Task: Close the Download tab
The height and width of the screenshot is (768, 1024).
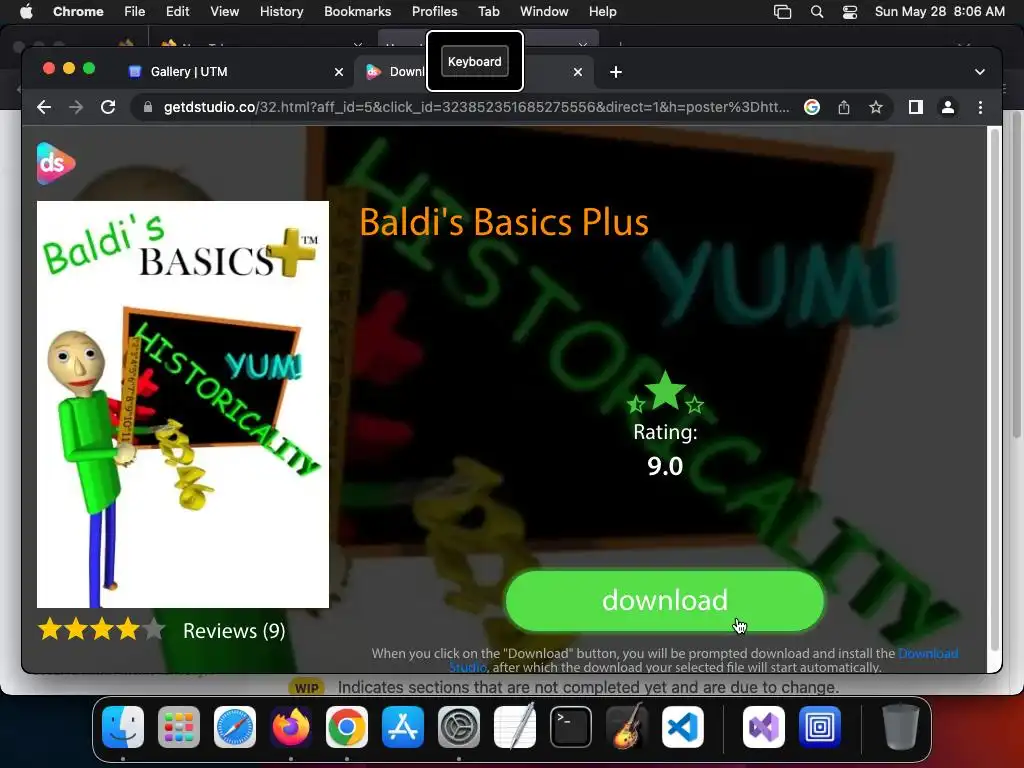Action: (x=577, y=72)
